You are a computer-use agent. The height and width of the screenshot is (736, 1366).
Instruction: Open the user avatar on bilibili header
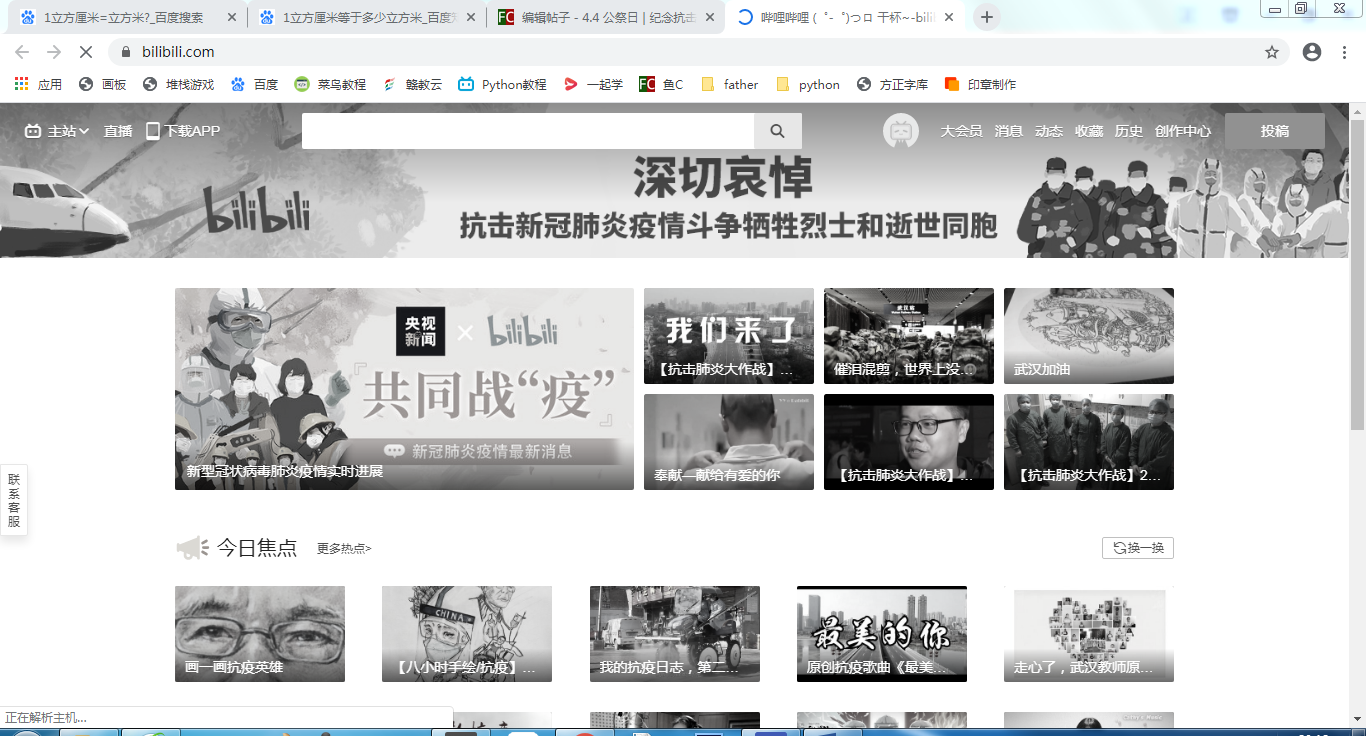click(x=901, y=131)
